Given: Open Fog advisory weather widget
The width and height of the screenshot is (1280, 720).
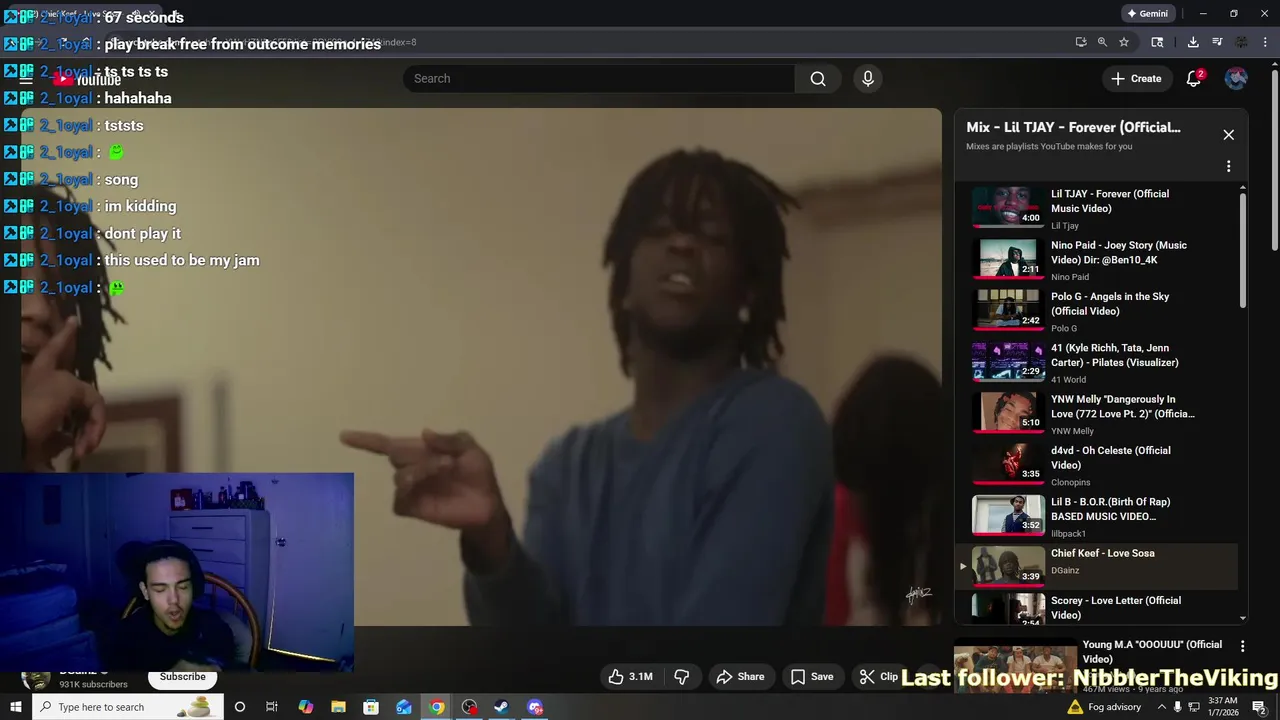Looking at the screenshot, I should click(1104, 707).
